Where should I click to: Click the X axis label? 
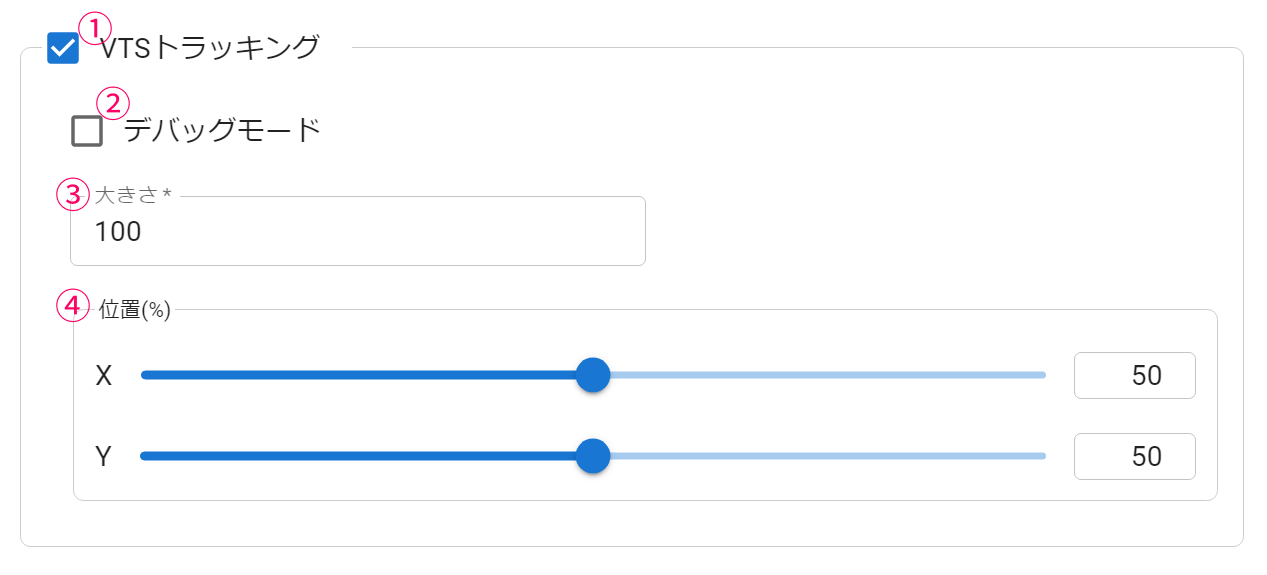point(104,375)
